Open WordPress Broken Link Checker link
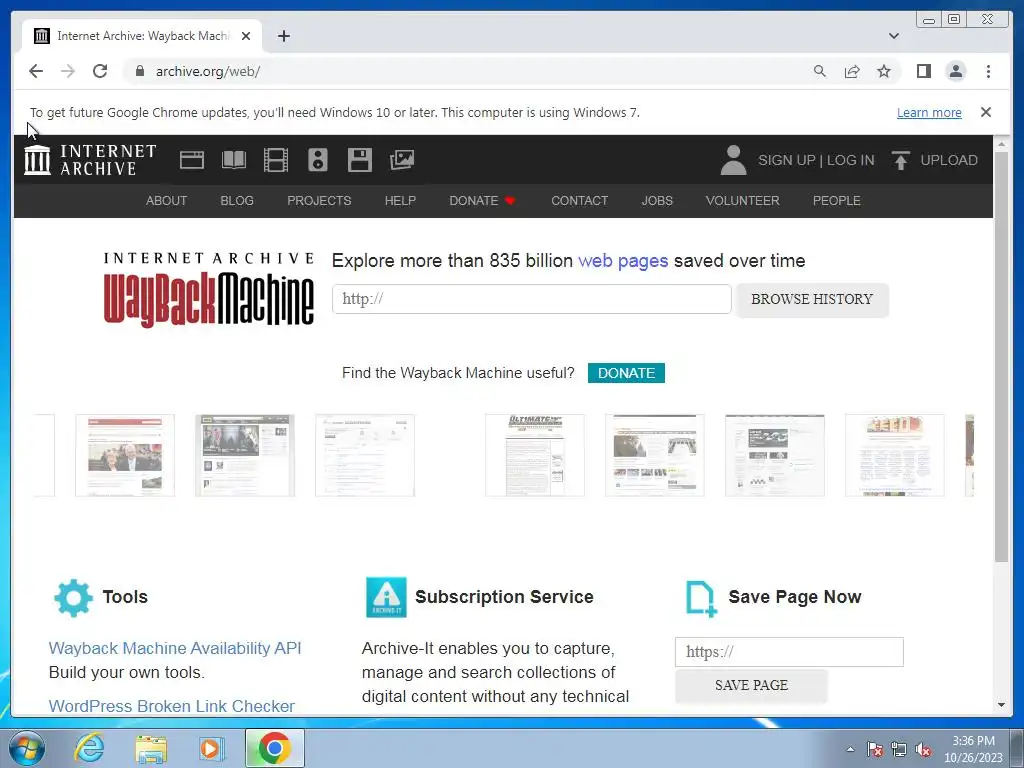The height and width of the screenshot is (768, 1024). (x=172, y=706)
